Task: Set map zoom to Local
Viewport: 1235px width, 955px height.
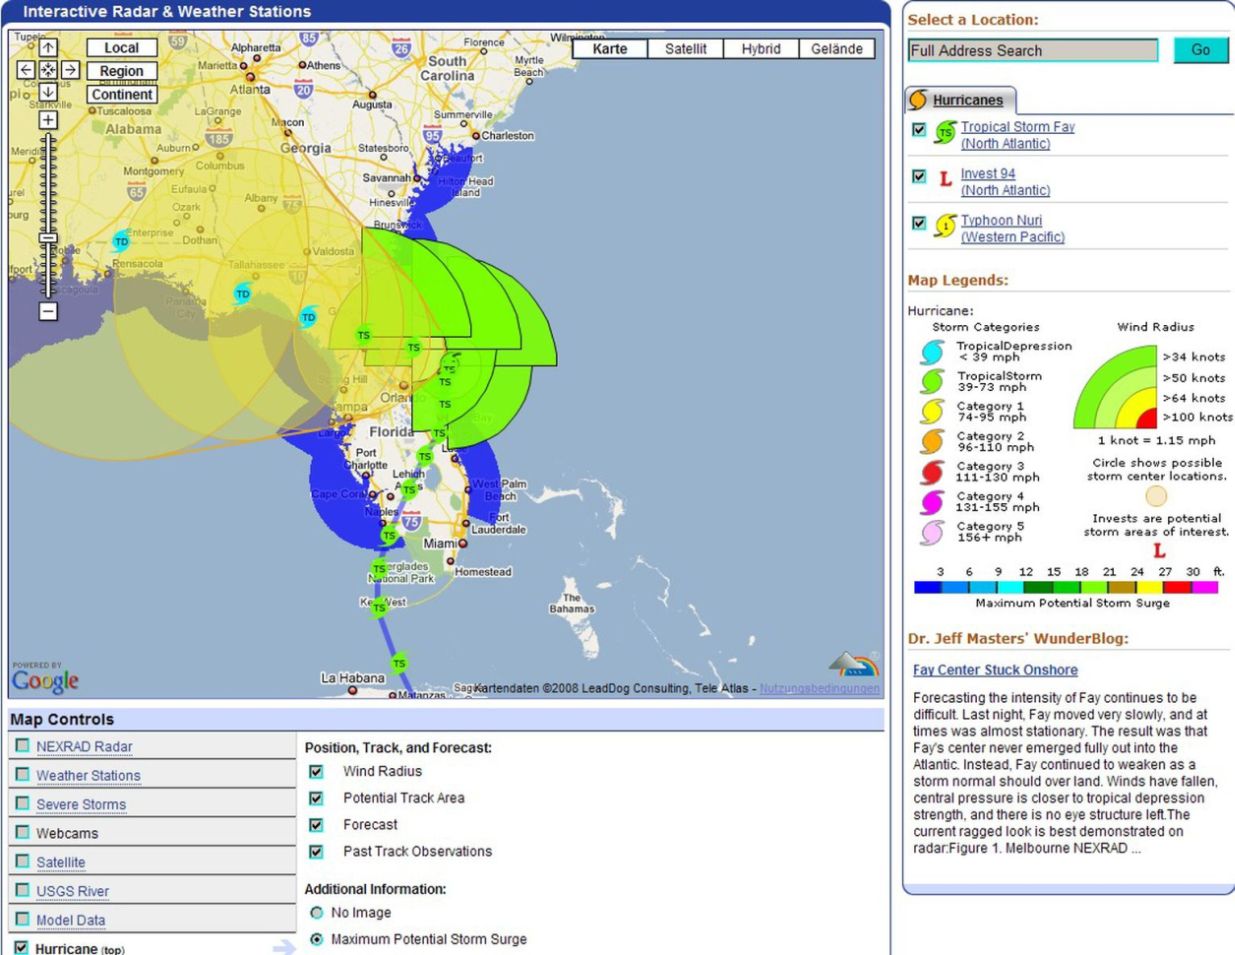Action: pos(121,47)
